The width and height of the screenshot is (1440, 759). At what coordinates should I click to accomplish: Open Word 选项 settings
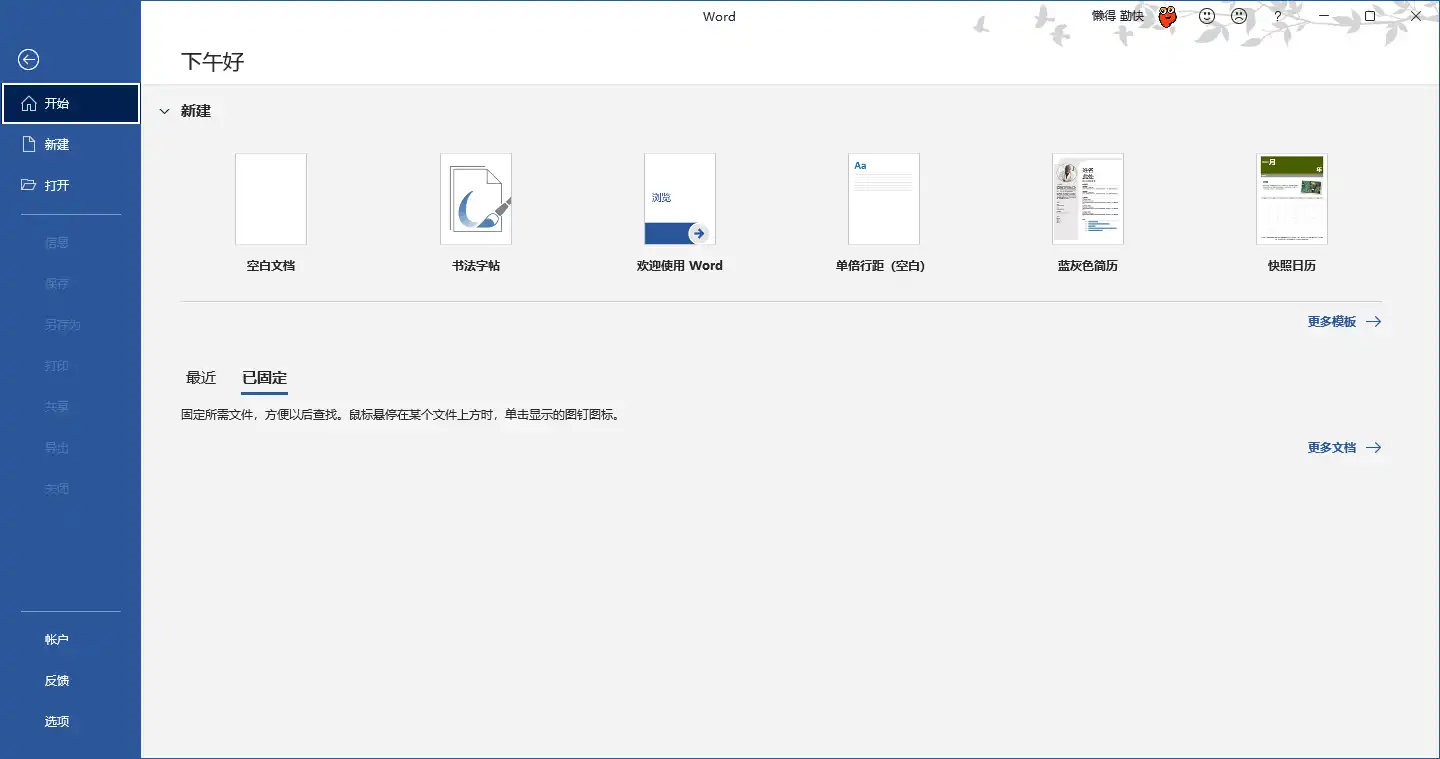pyautogui.click(x=70, y=721)
